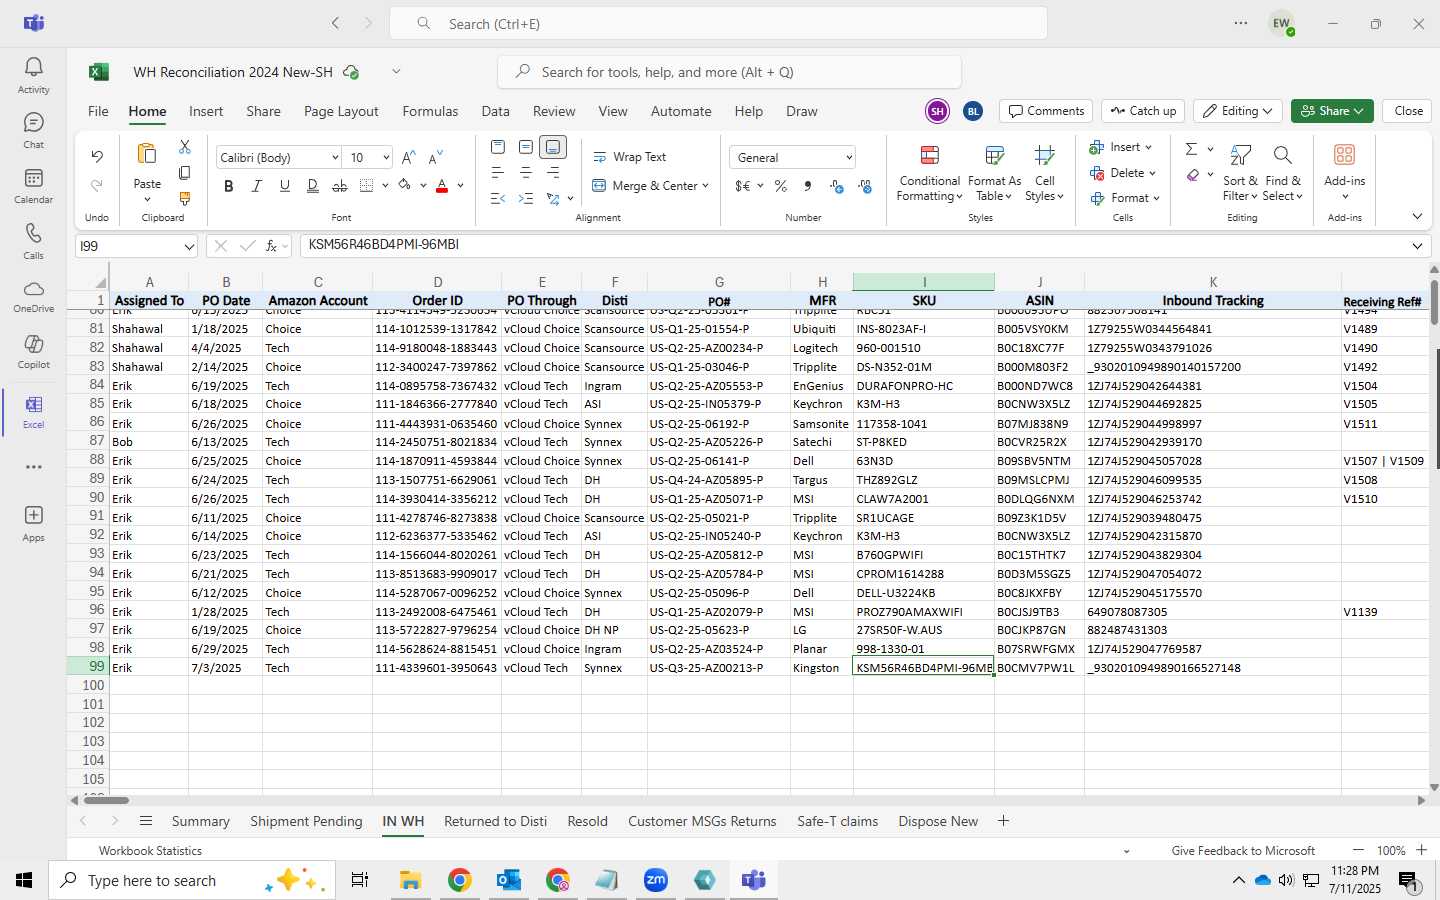Expand the Merge & Center dropdown
This screenshot has width=1440, height=900.
706,186
